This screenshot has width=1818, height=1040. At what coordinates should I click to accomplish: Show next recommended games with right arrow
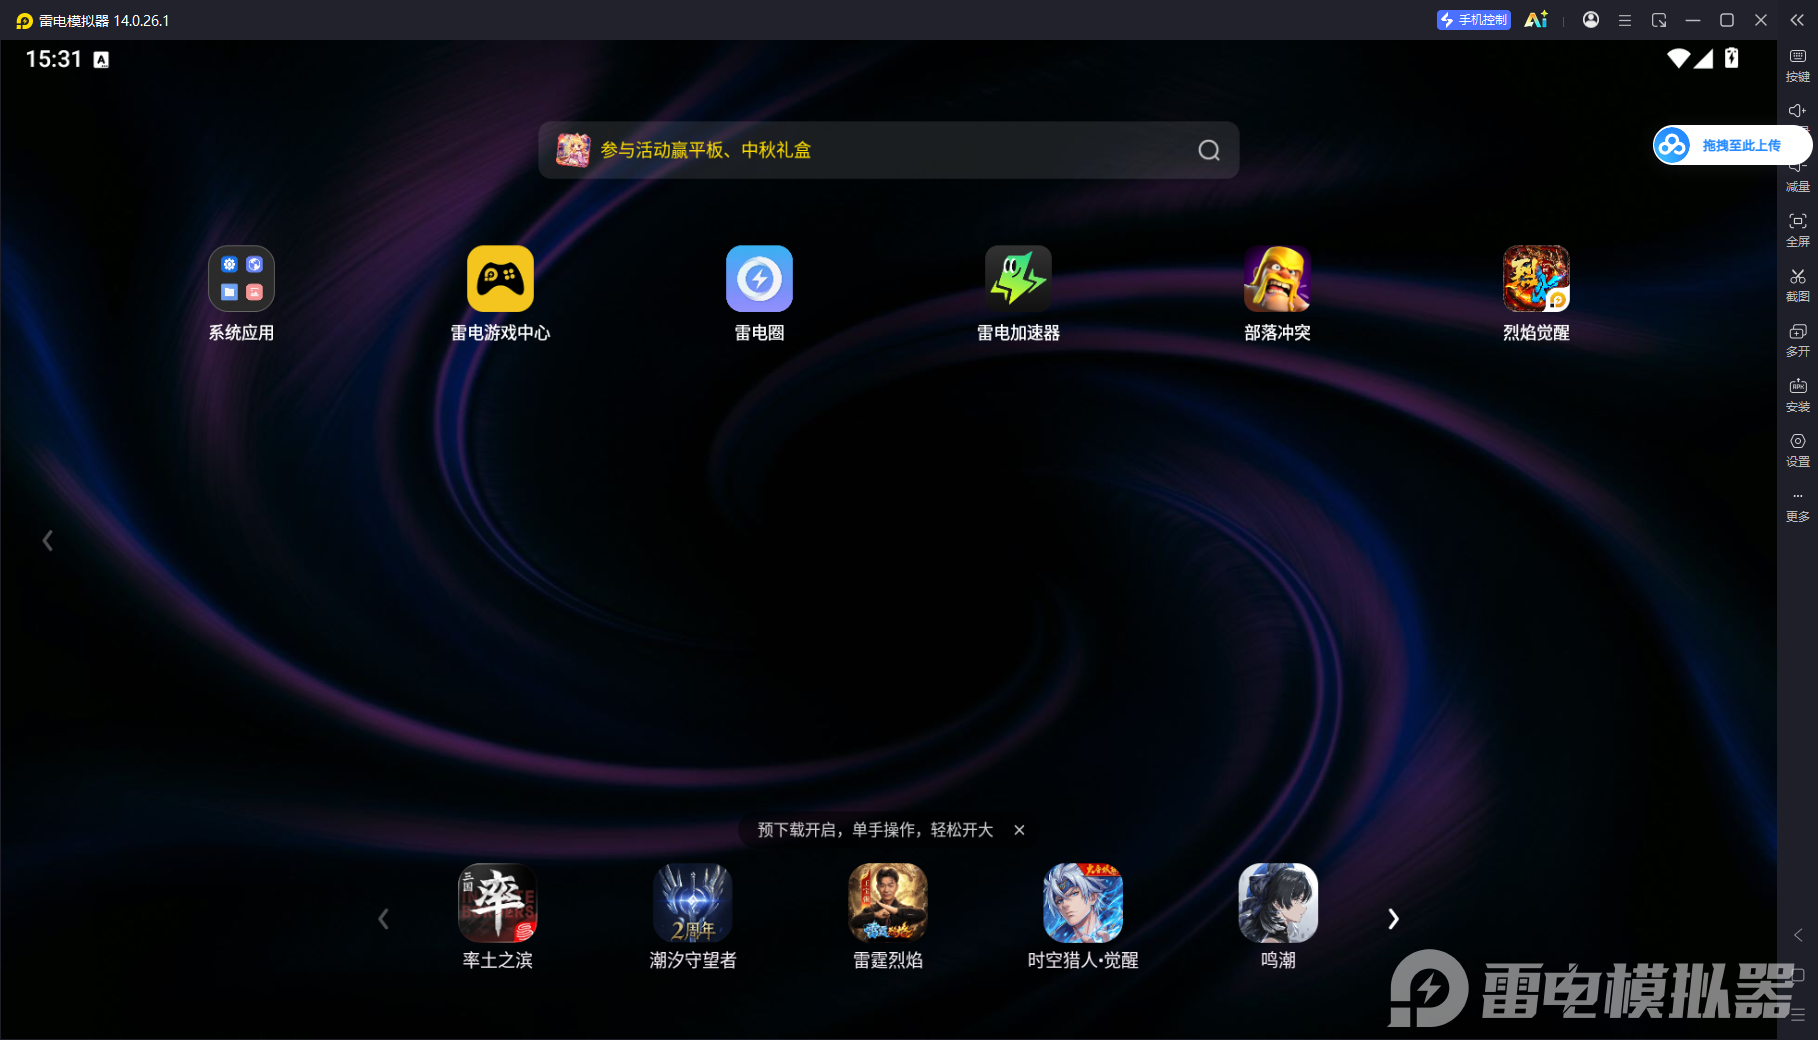[1393, 919]
